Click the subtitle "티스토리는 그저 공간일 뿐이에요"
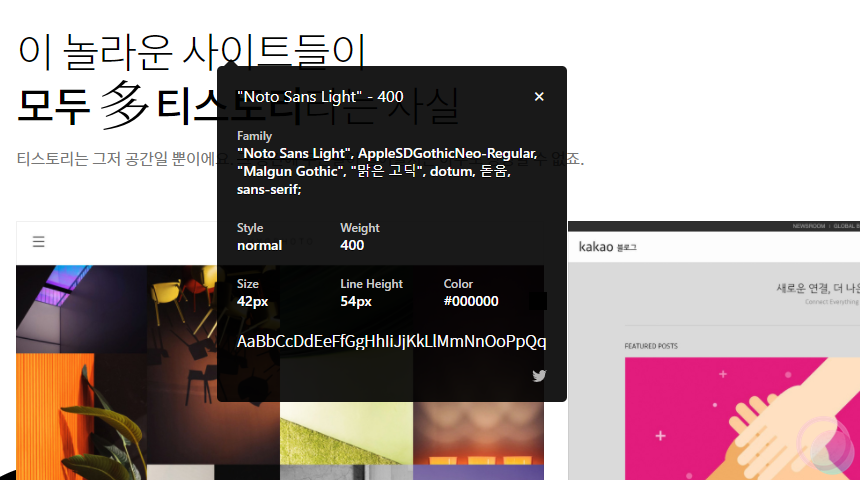 point(124,159)
